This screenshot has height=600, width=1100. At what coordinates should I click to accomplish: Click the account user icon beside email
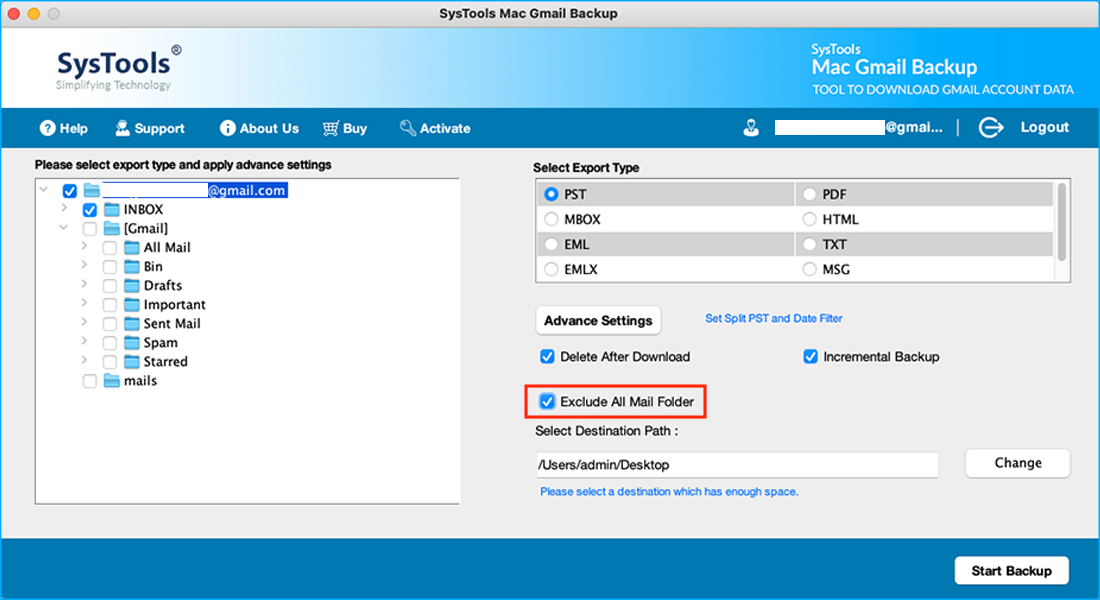pyautogui.click(x=751, y=128)
